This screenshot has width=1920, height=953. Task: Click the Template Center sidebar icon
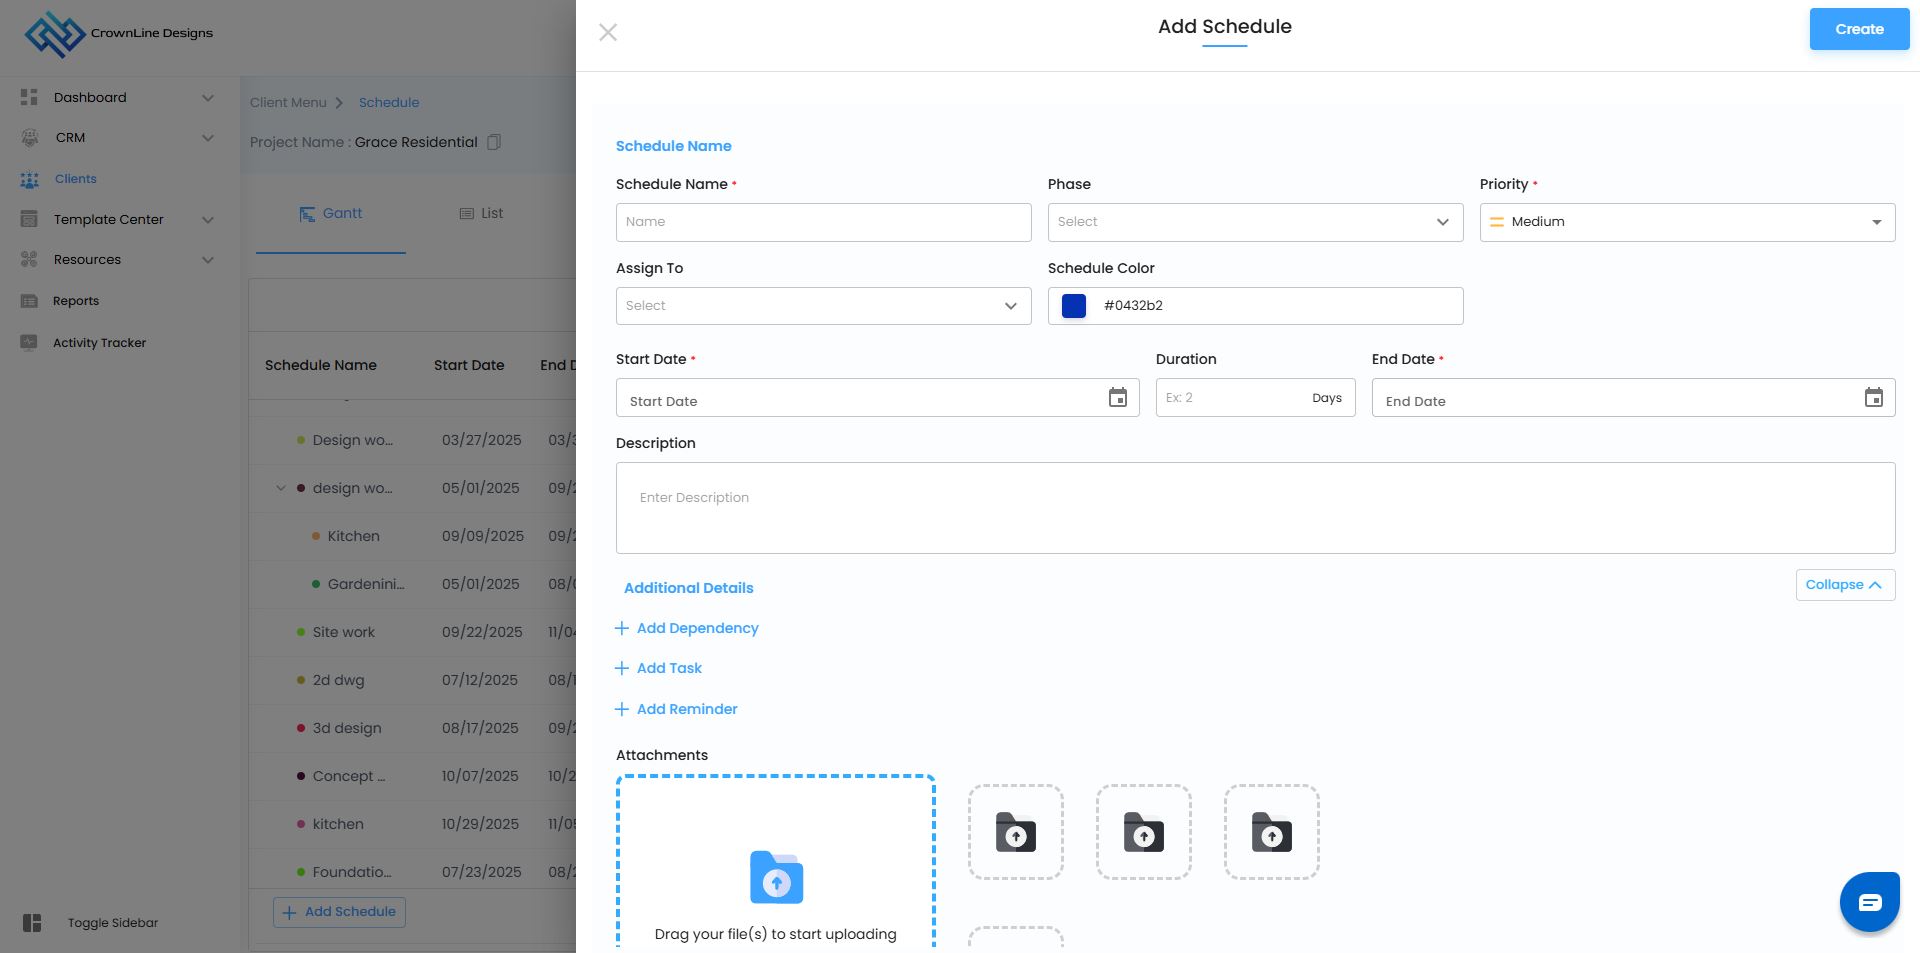[29, 219]
